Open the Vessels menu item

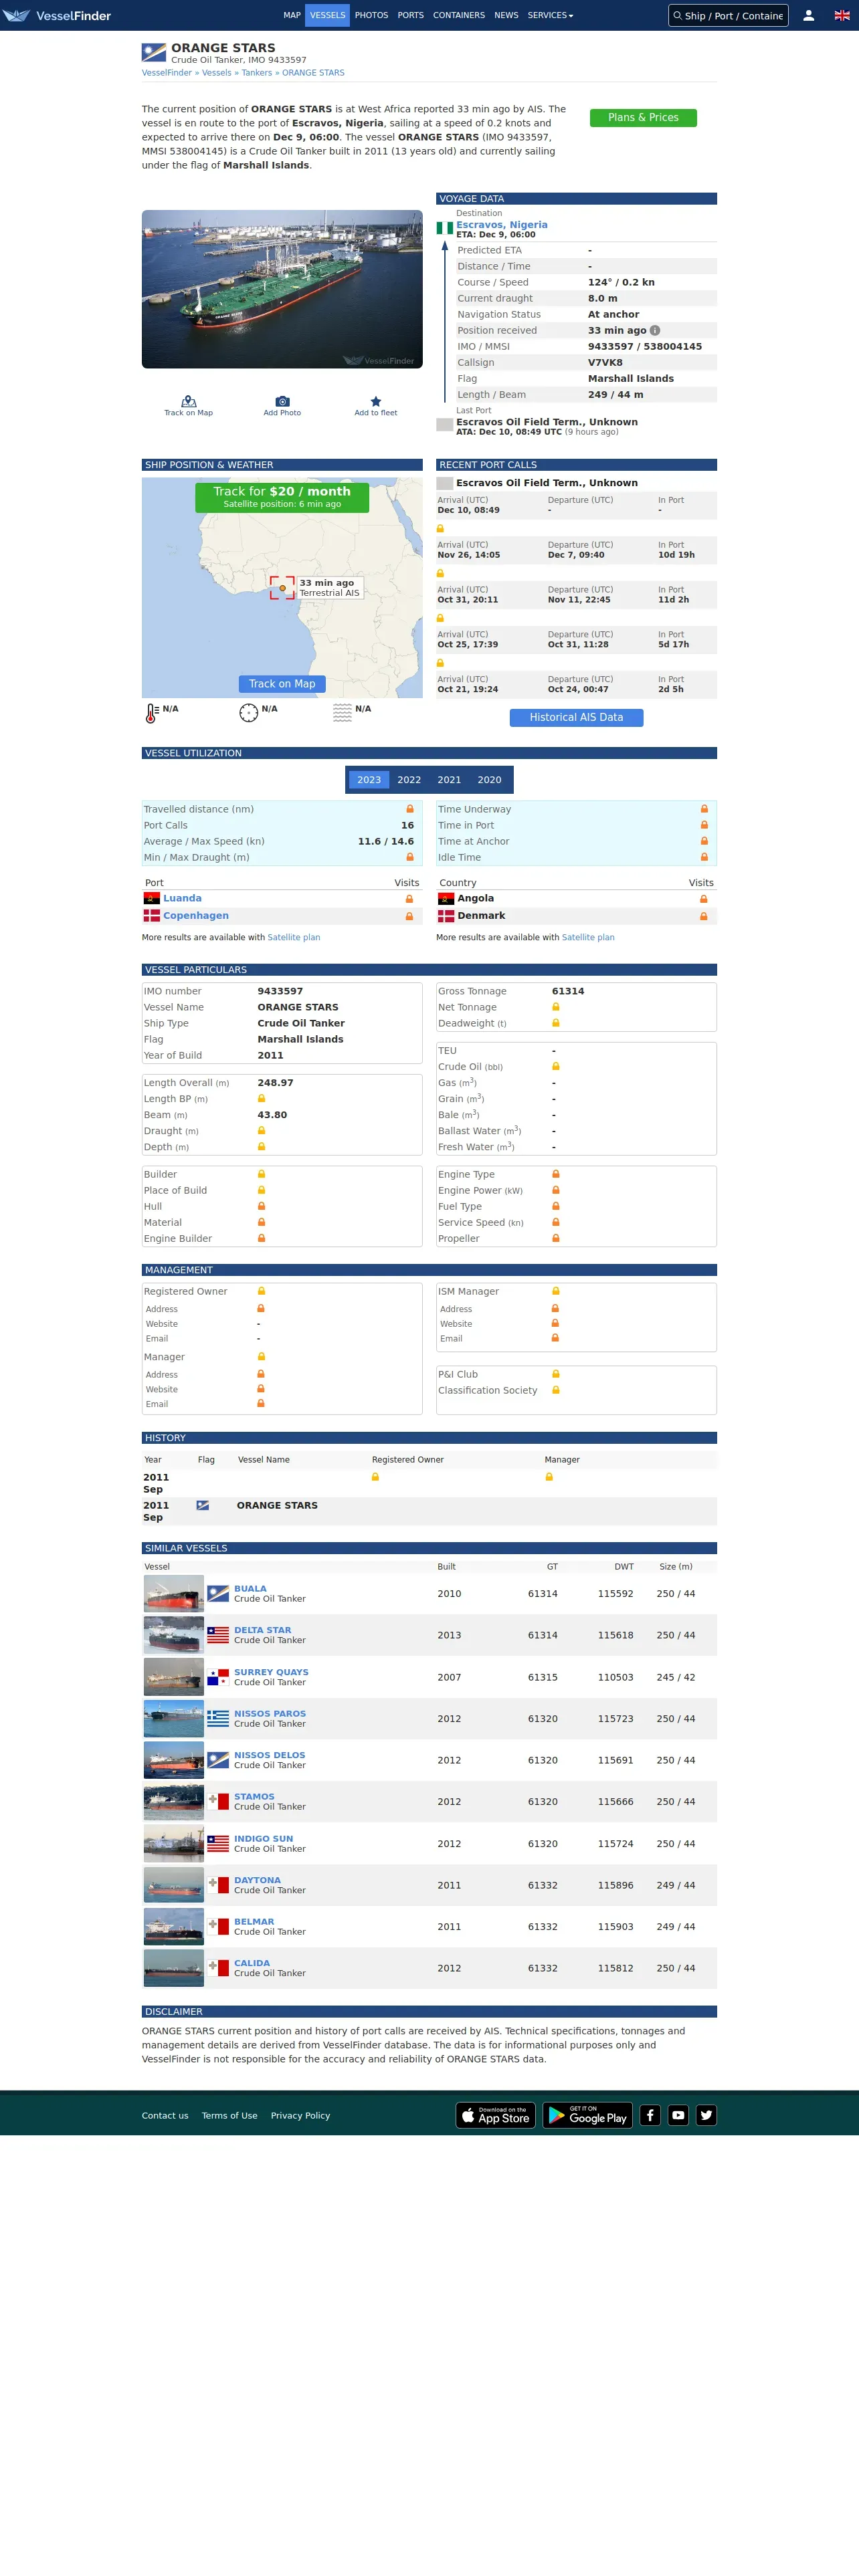[x=327, y=15]
